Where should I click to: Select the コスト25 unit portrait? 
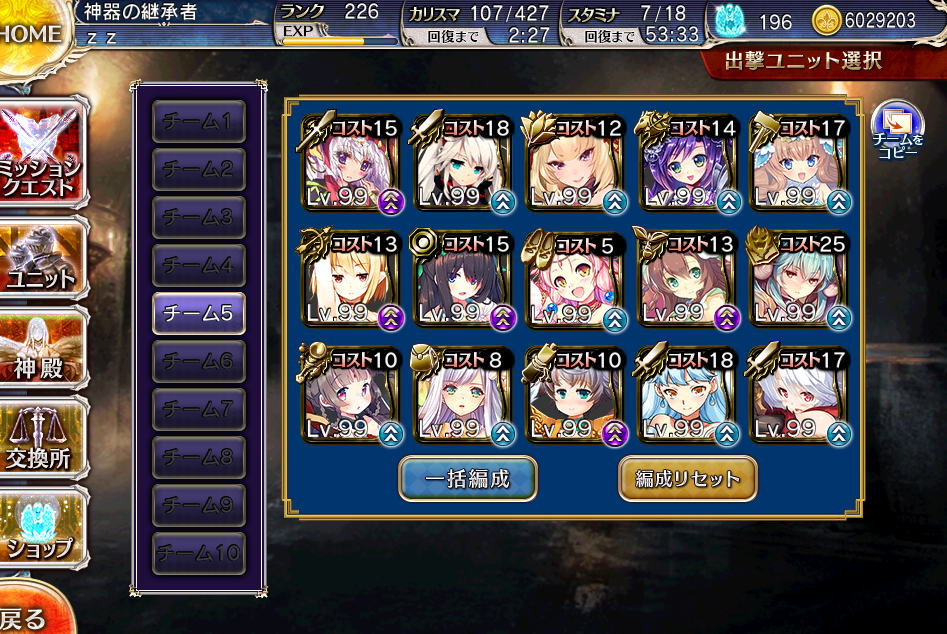(x=799, y=278)
